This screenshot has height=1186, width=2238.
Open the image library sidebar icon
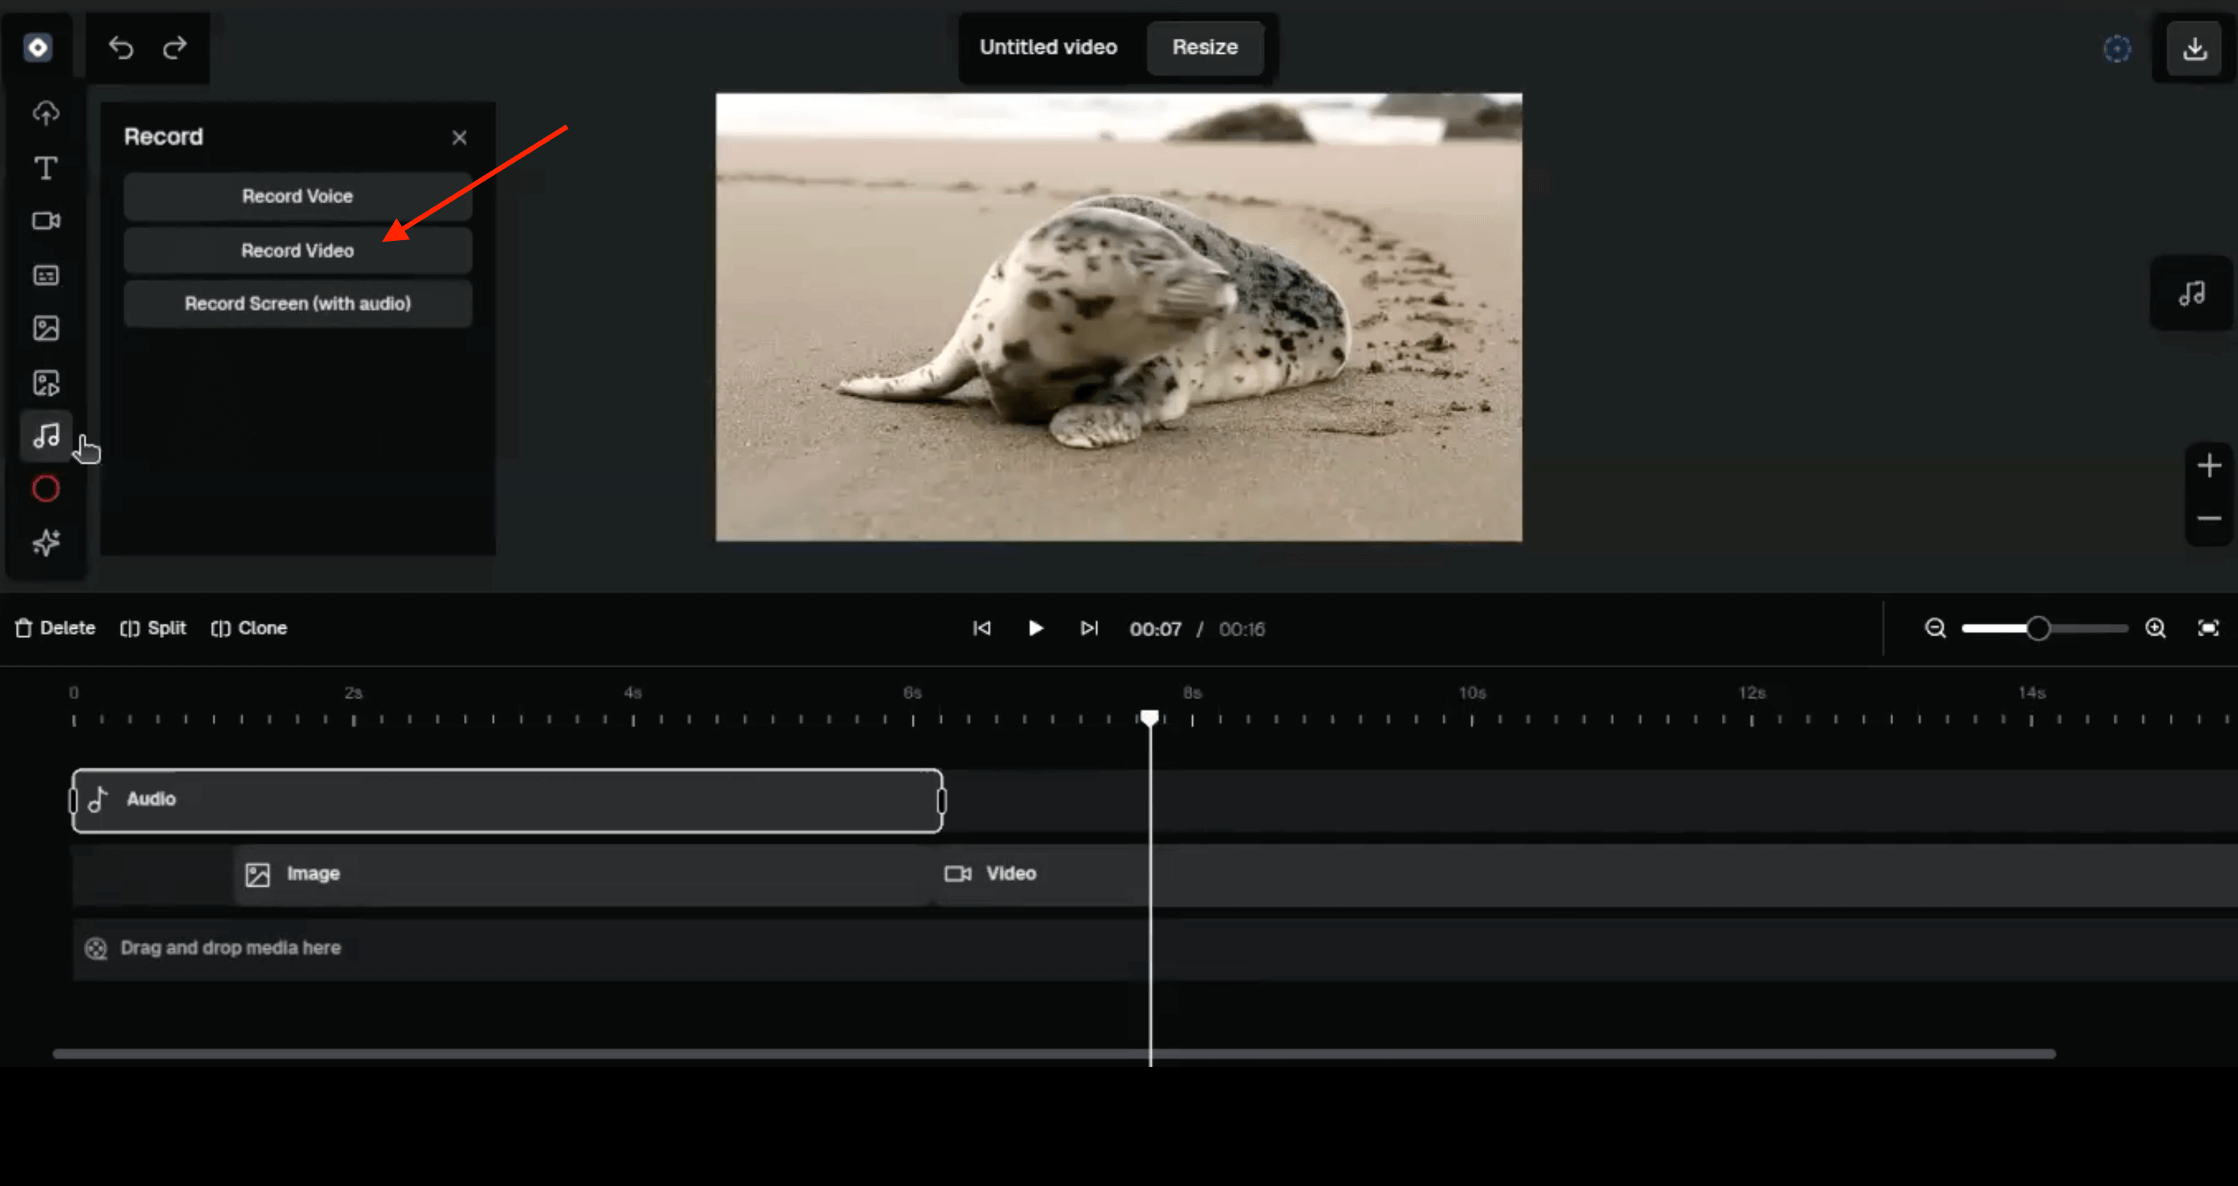point(46,329)
